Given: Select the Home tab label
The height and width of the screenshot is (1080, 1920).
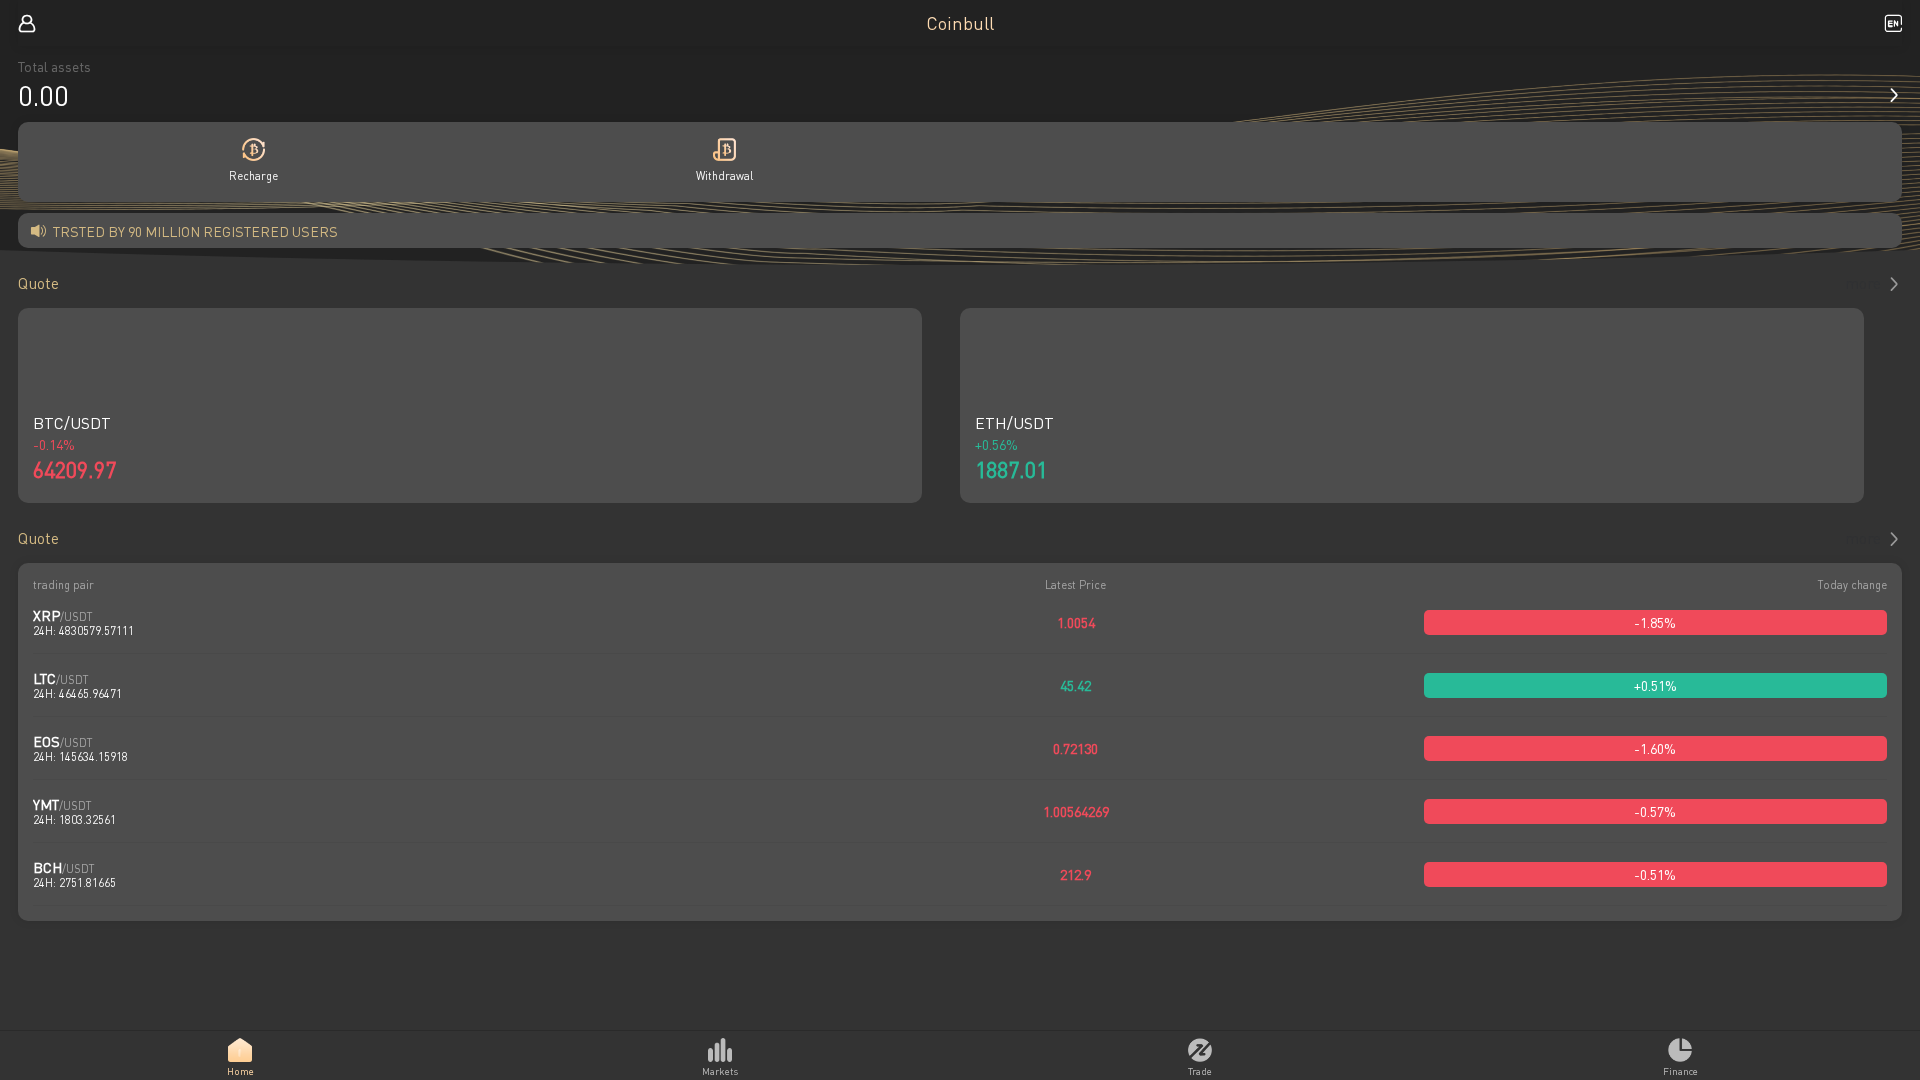Looking at the screenshot, I should pos(240,1072).
